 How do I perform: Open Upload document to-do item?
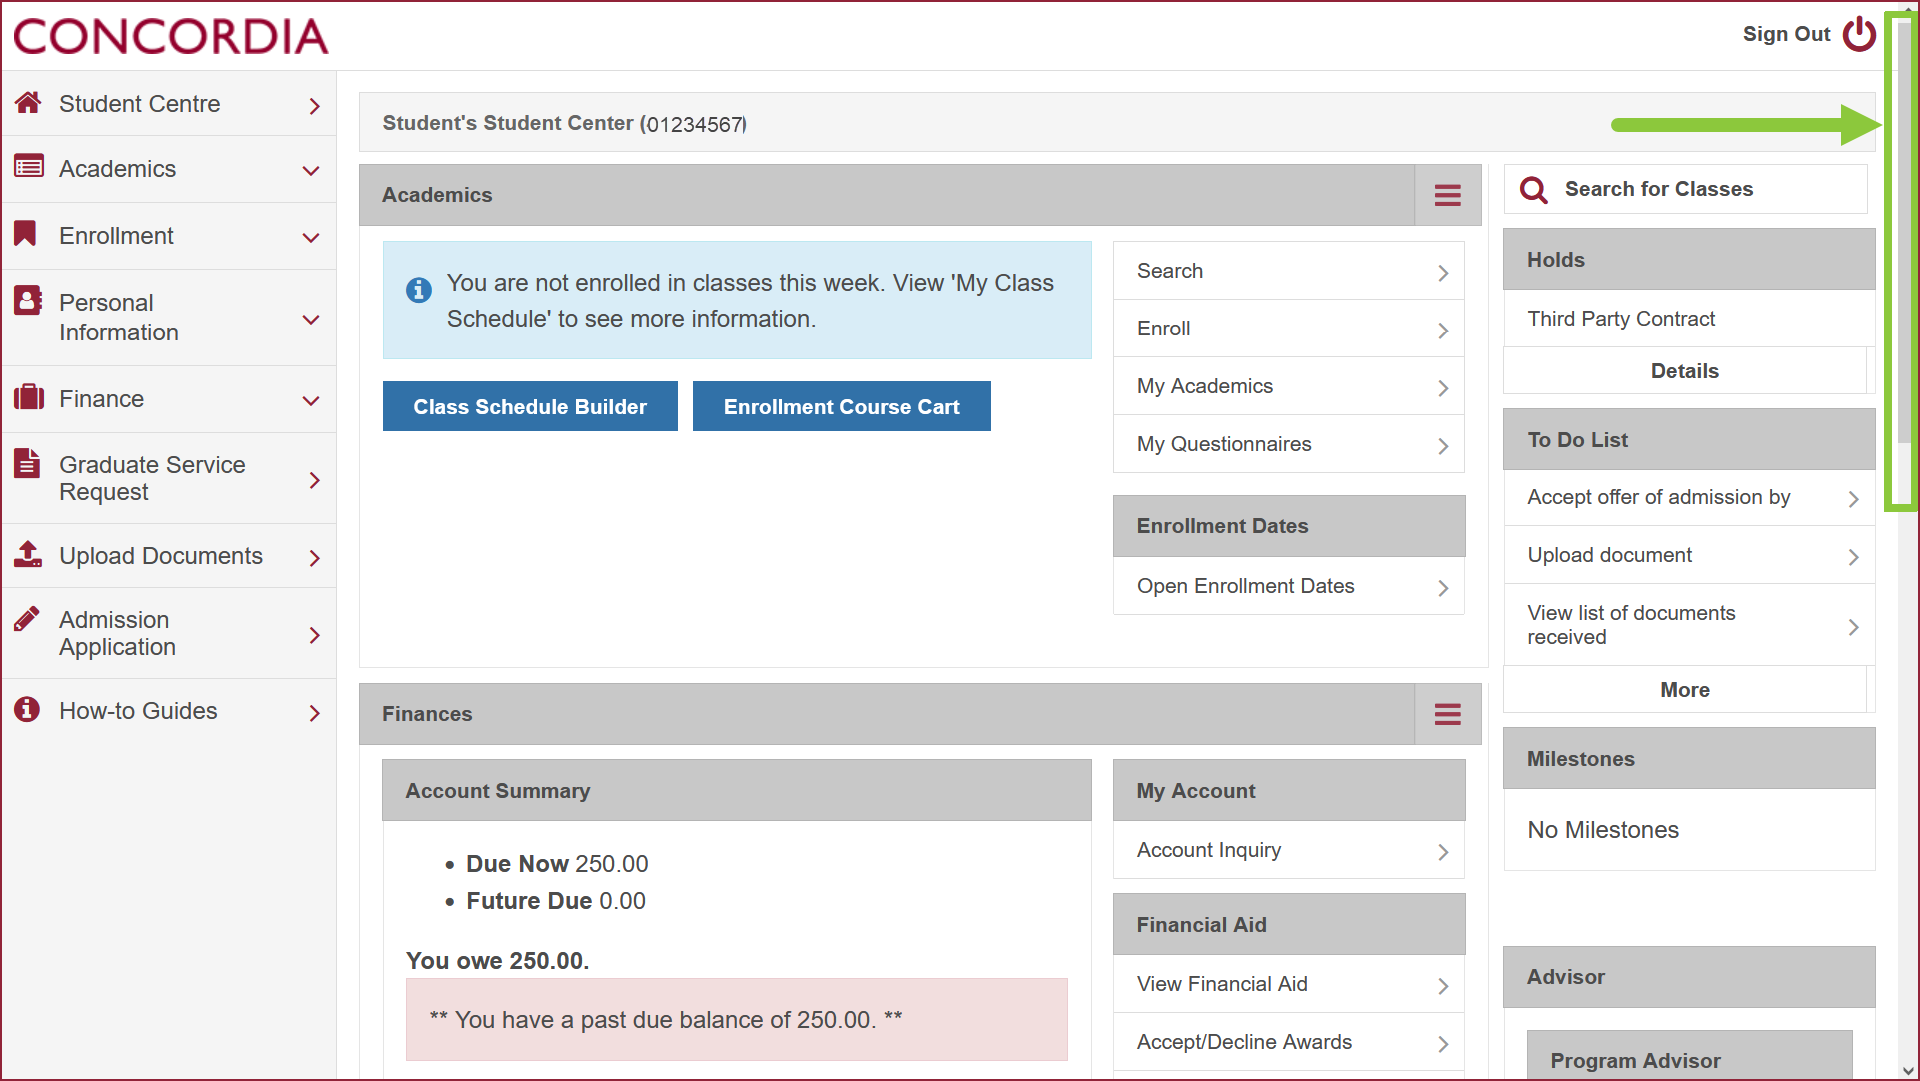click(1689, 555)
